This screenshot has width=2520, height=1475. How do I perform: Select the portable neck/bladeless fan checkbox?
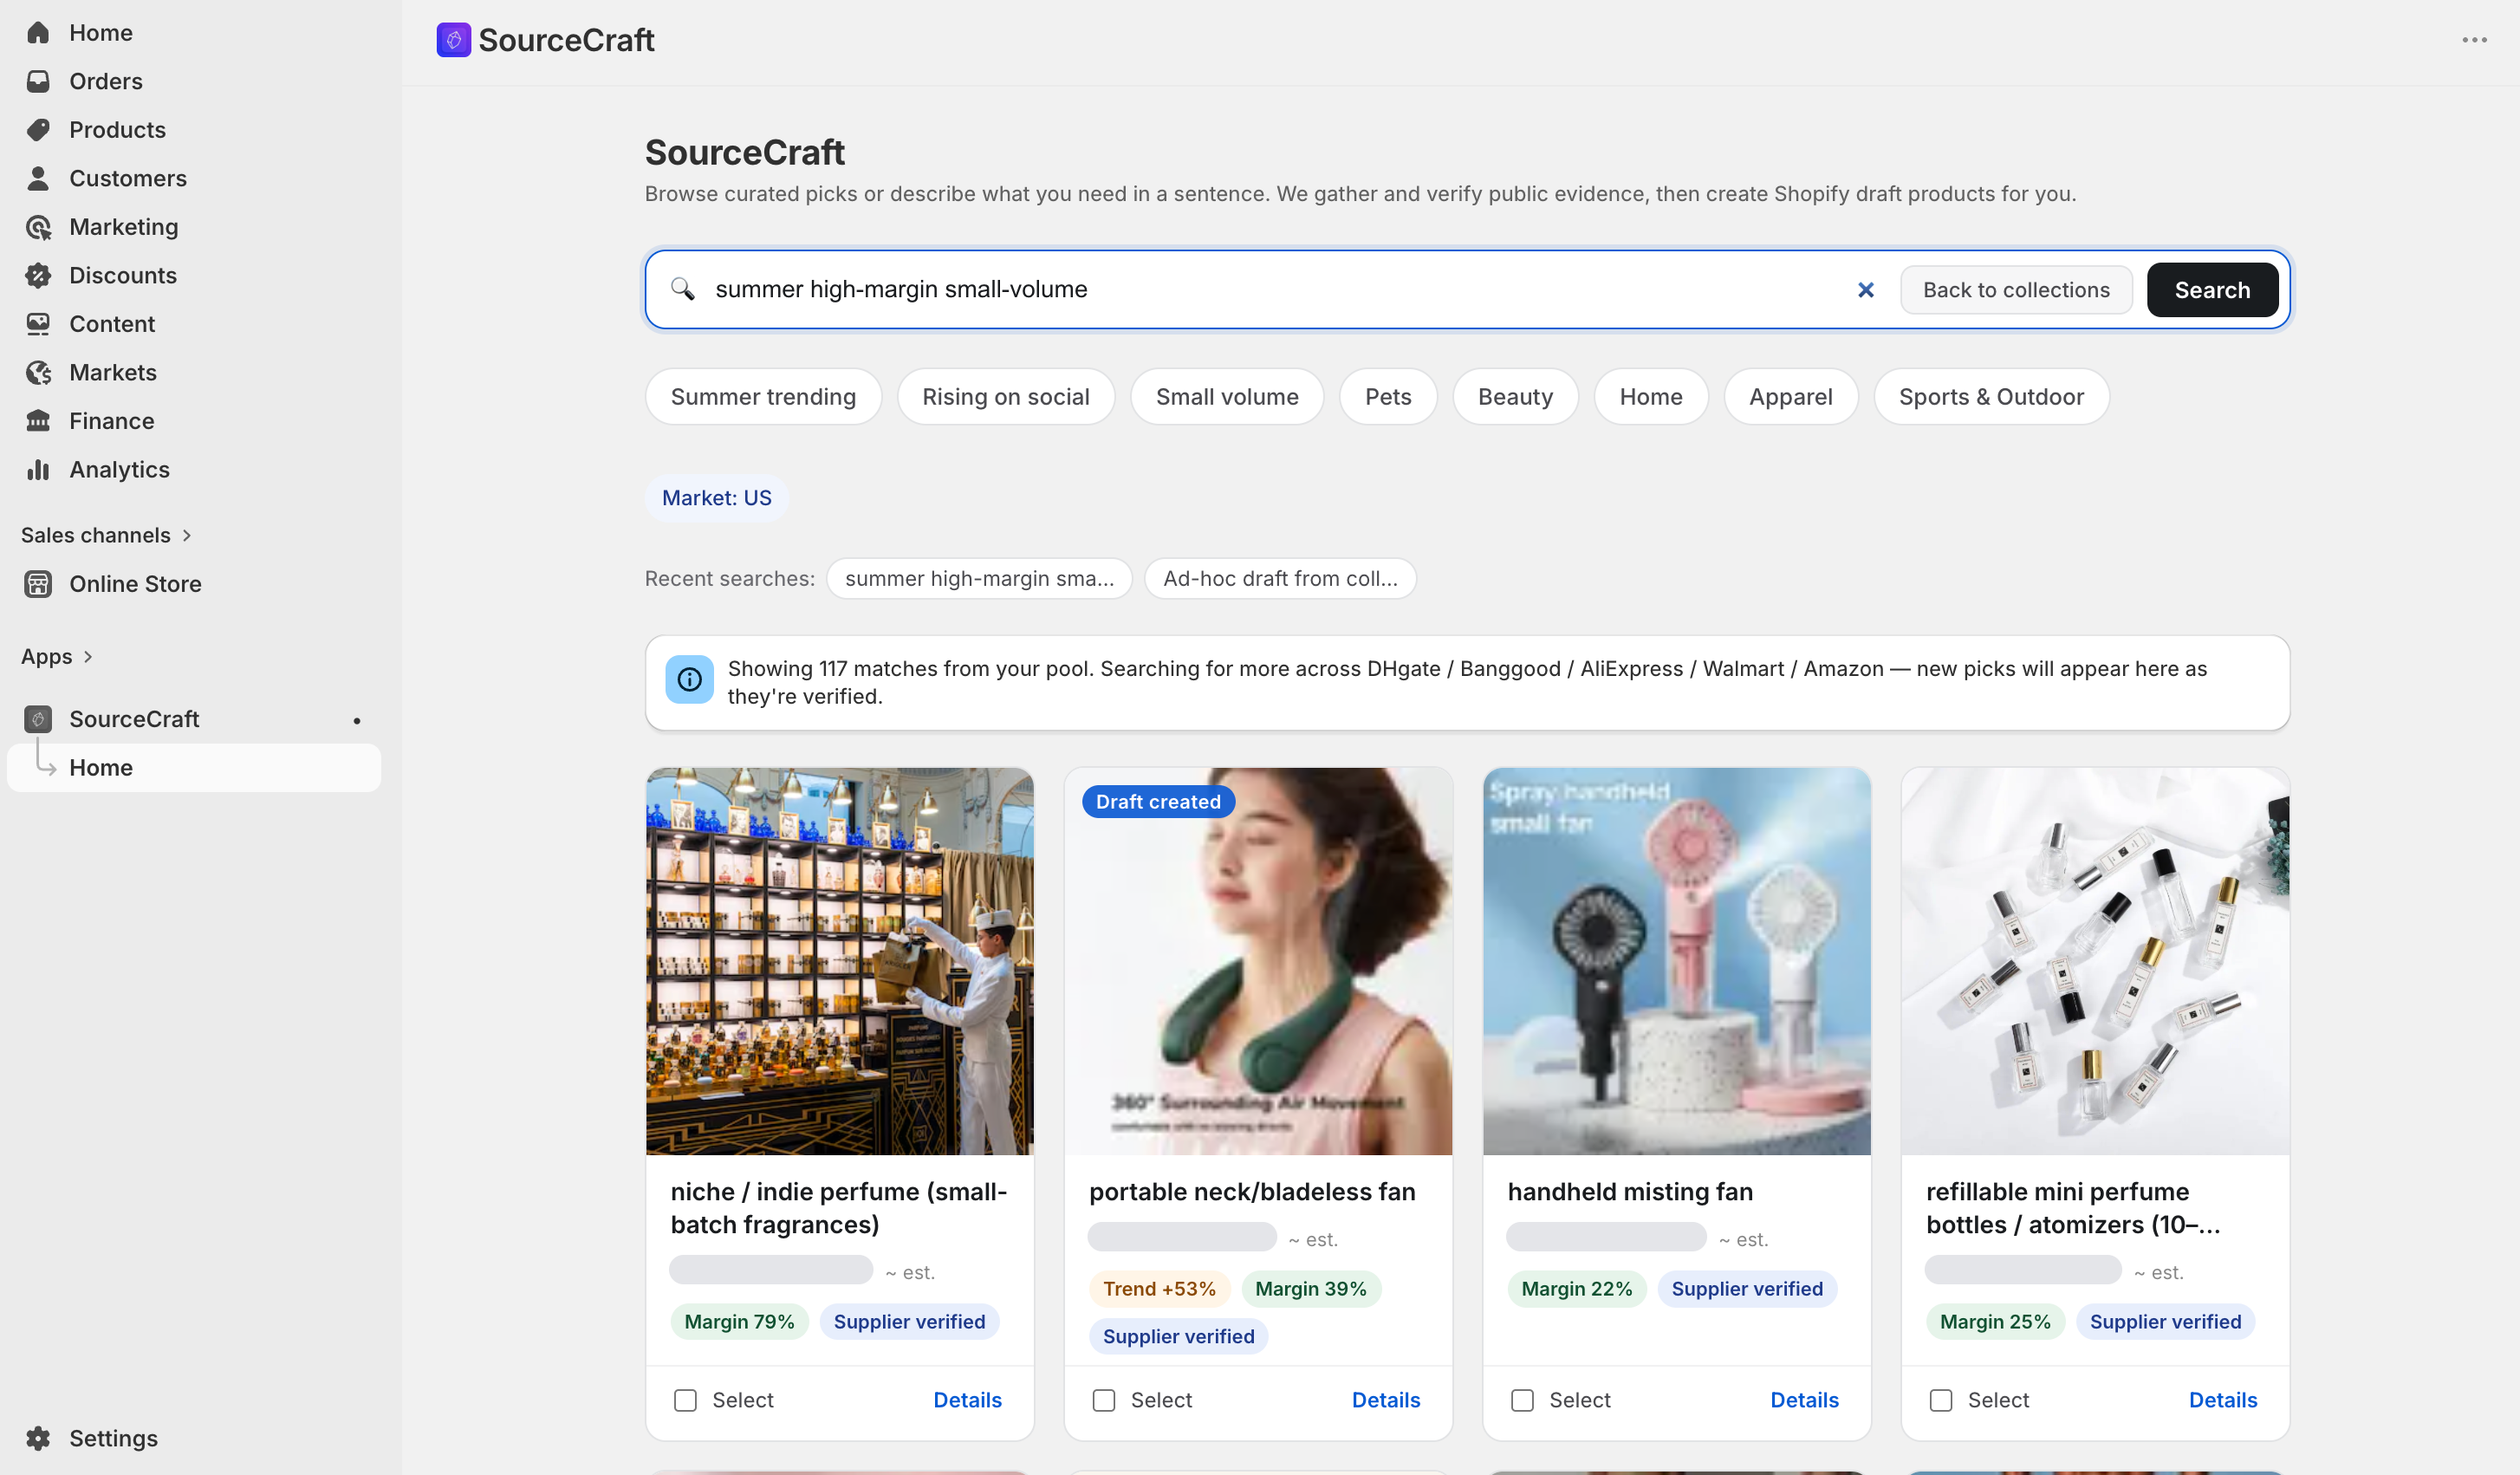pos(1104,1400)
